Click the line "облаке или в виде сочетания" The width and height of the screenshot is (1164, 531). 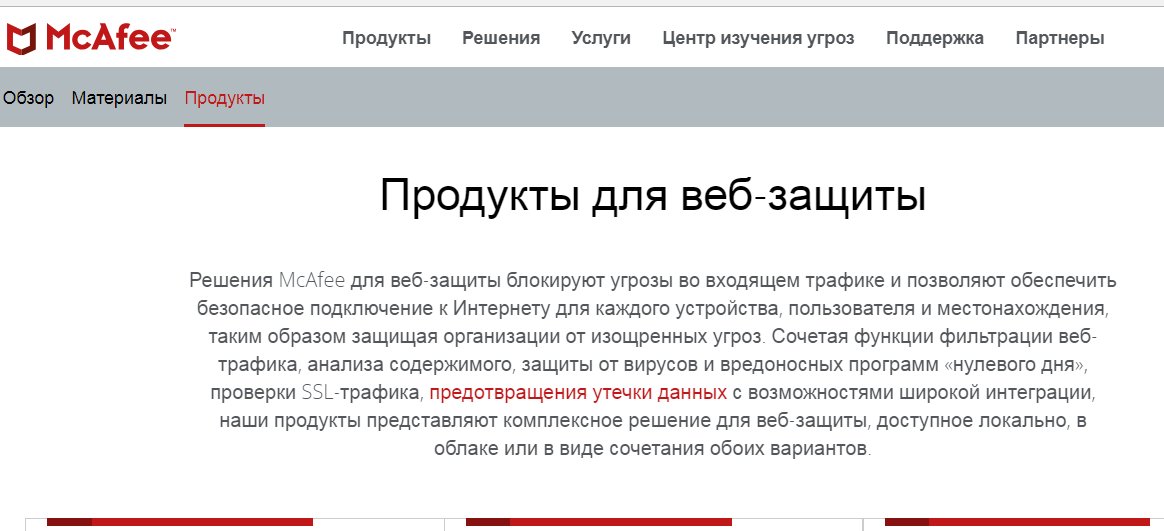point(653,449)
